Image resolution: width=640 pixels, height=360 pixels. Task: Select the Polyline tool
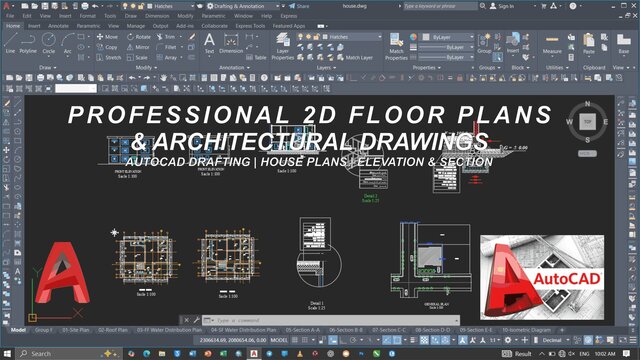[x=28, y=44]
